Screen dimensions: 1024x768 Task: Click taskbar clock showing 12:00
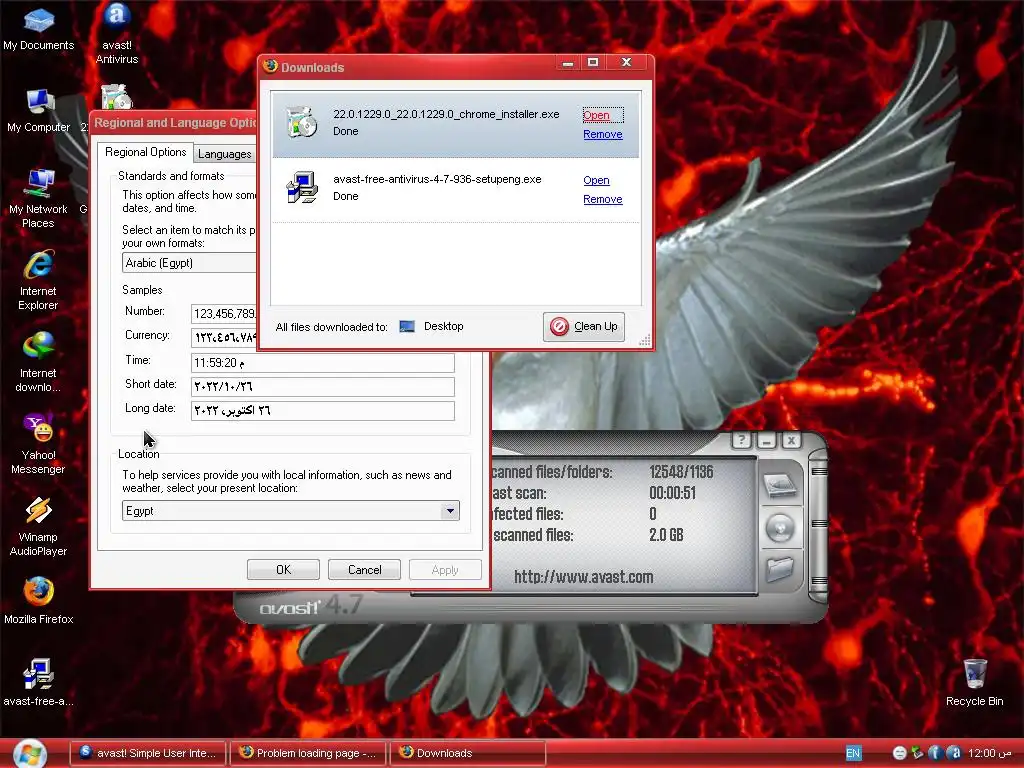pyautogui.click(x=990, y=753)
